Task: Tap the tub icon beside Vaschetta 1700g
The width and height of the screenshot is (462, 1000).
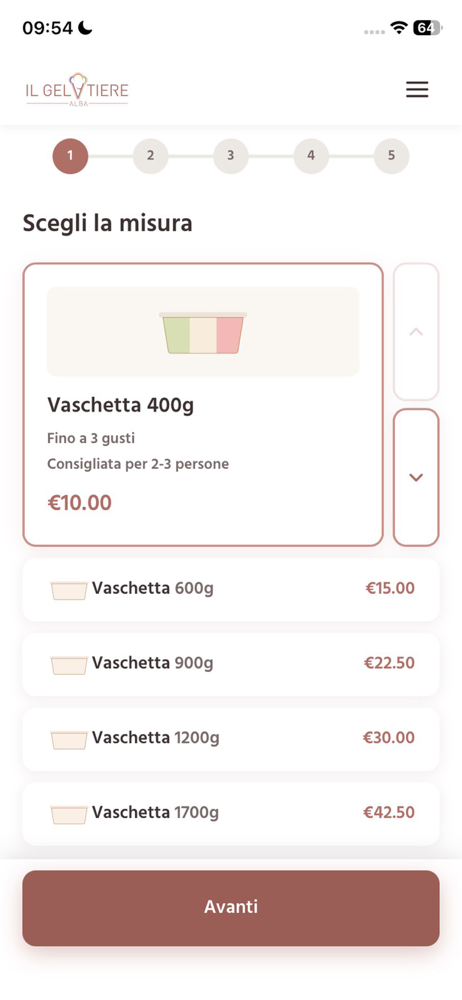Action: [x=69, y=814]
